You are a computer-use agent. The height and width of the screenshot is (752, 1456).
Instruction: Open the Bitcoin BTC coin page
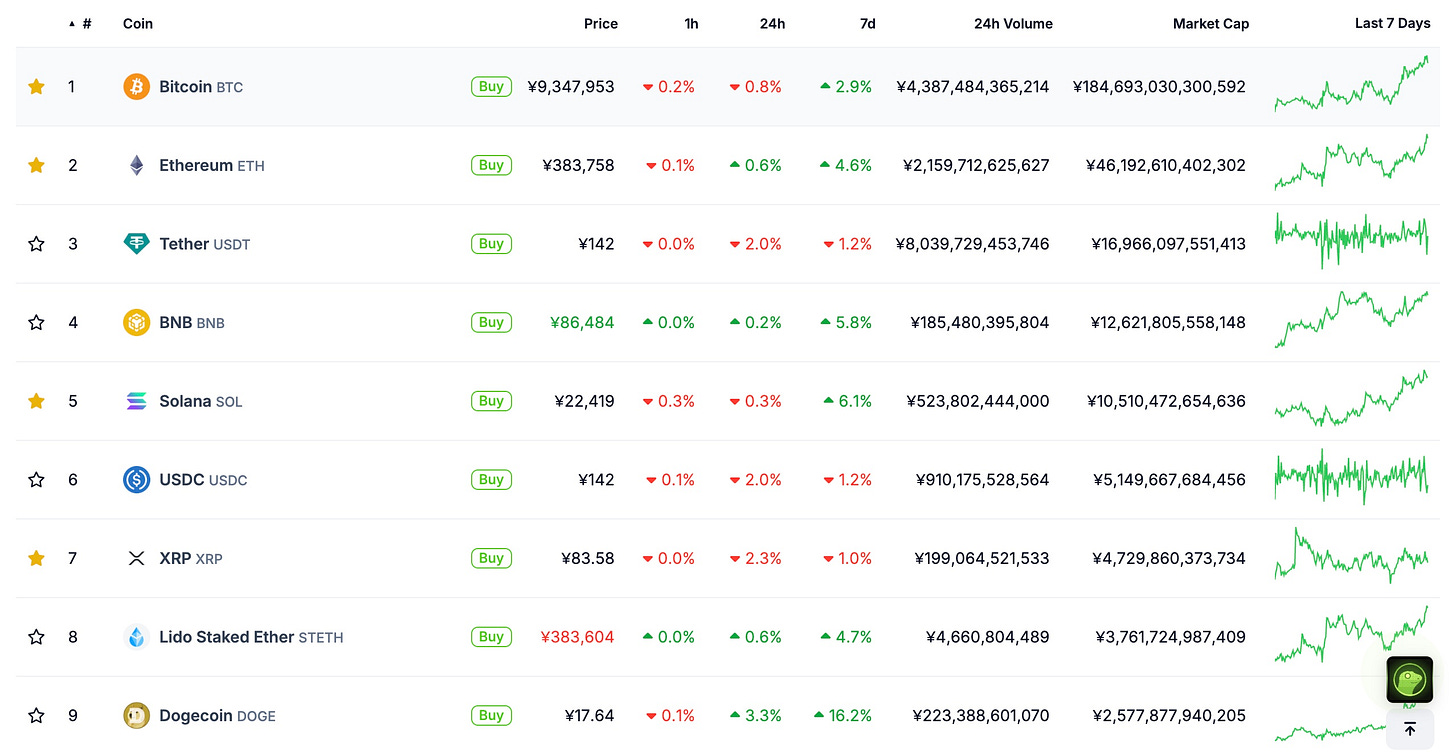click(x=201, y=87)
